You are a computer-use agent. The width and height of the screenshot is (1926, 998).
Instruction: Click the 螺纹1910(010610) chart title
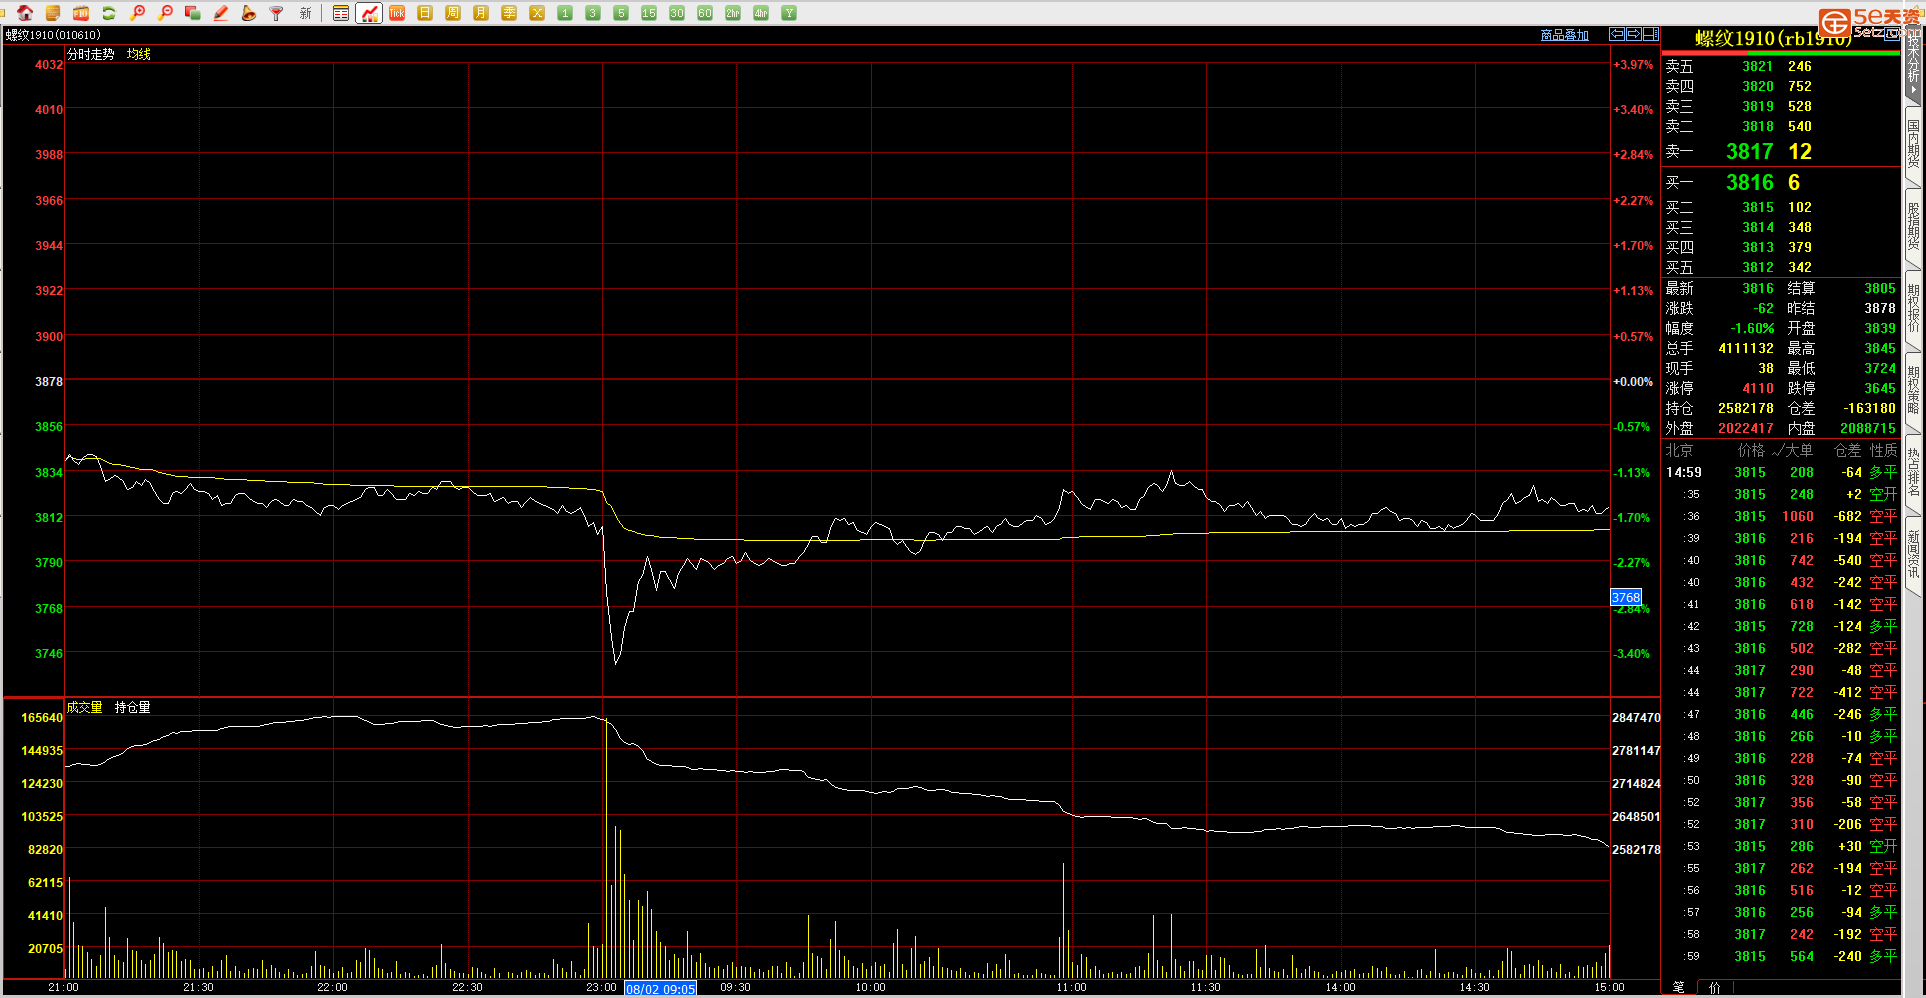click(53, 35)
